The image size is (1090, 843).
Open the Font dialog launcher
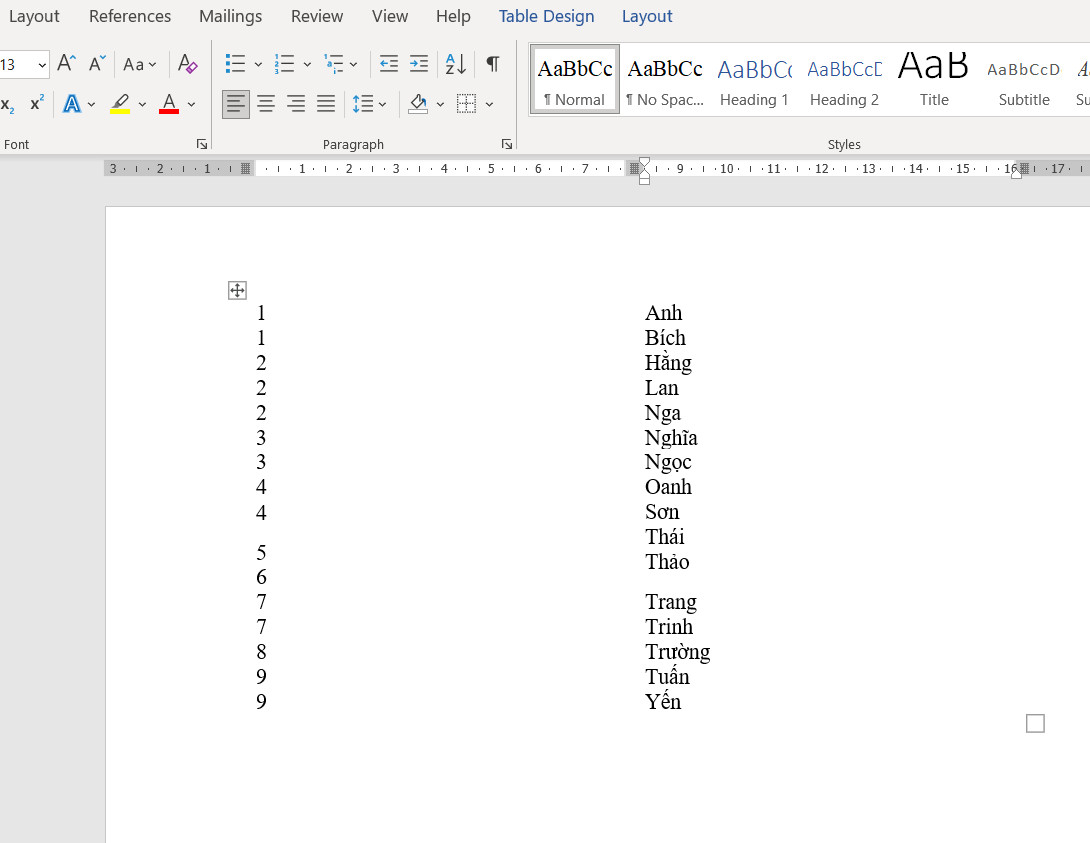[x=202, y=144]
